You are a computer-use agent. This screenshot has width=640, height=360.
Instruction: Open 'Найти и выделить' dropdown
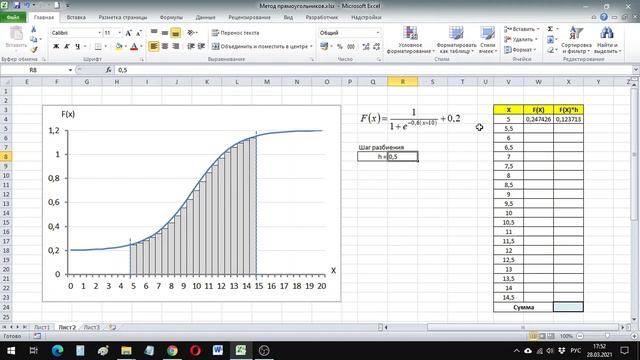607,40
